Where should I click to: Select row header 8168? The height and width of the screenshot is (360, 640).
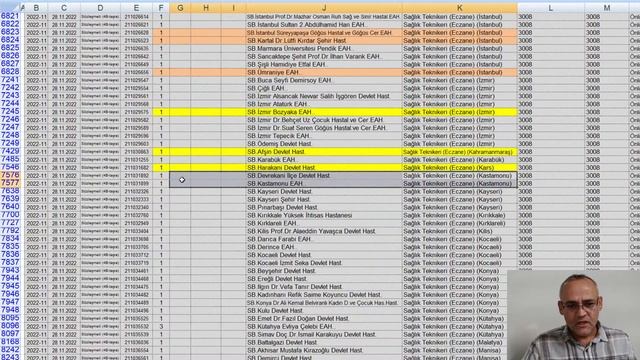pyautogui.click(x=10, y=342)
